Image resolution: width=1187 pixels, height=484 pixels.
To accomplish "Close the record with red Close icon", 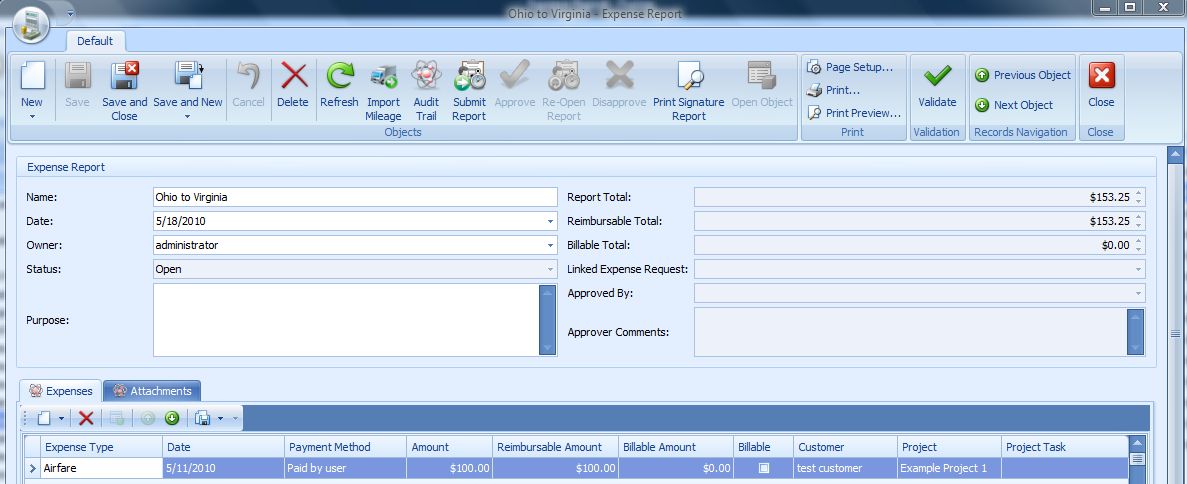I will click(1101, 76).
